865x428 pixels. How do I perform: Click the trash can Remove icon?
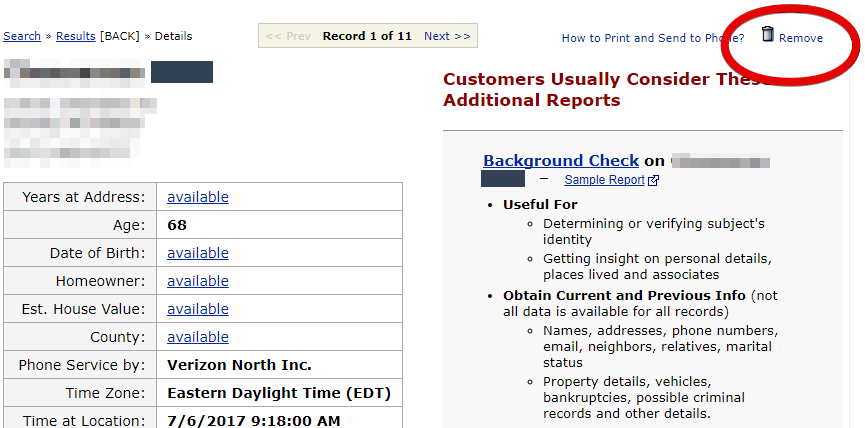767,34
